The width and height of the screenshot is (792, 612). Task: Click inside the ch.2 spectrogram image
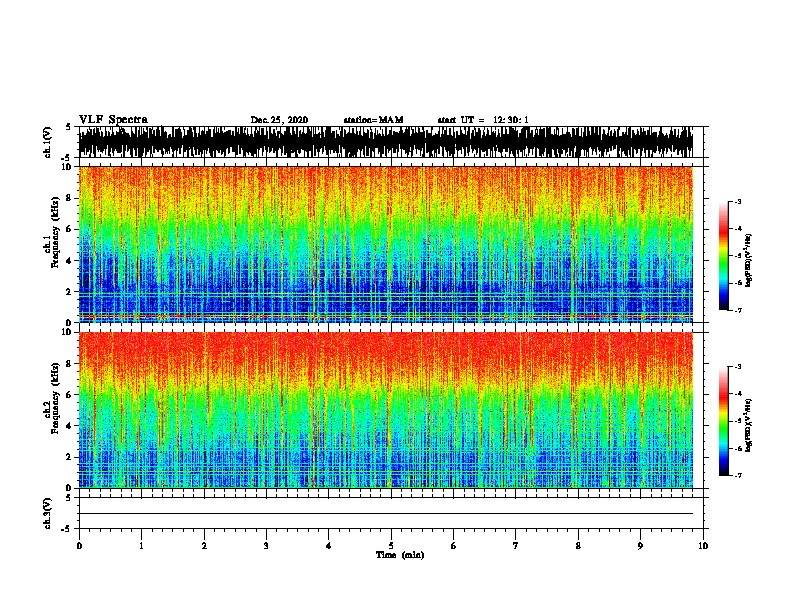coord(386,410)
